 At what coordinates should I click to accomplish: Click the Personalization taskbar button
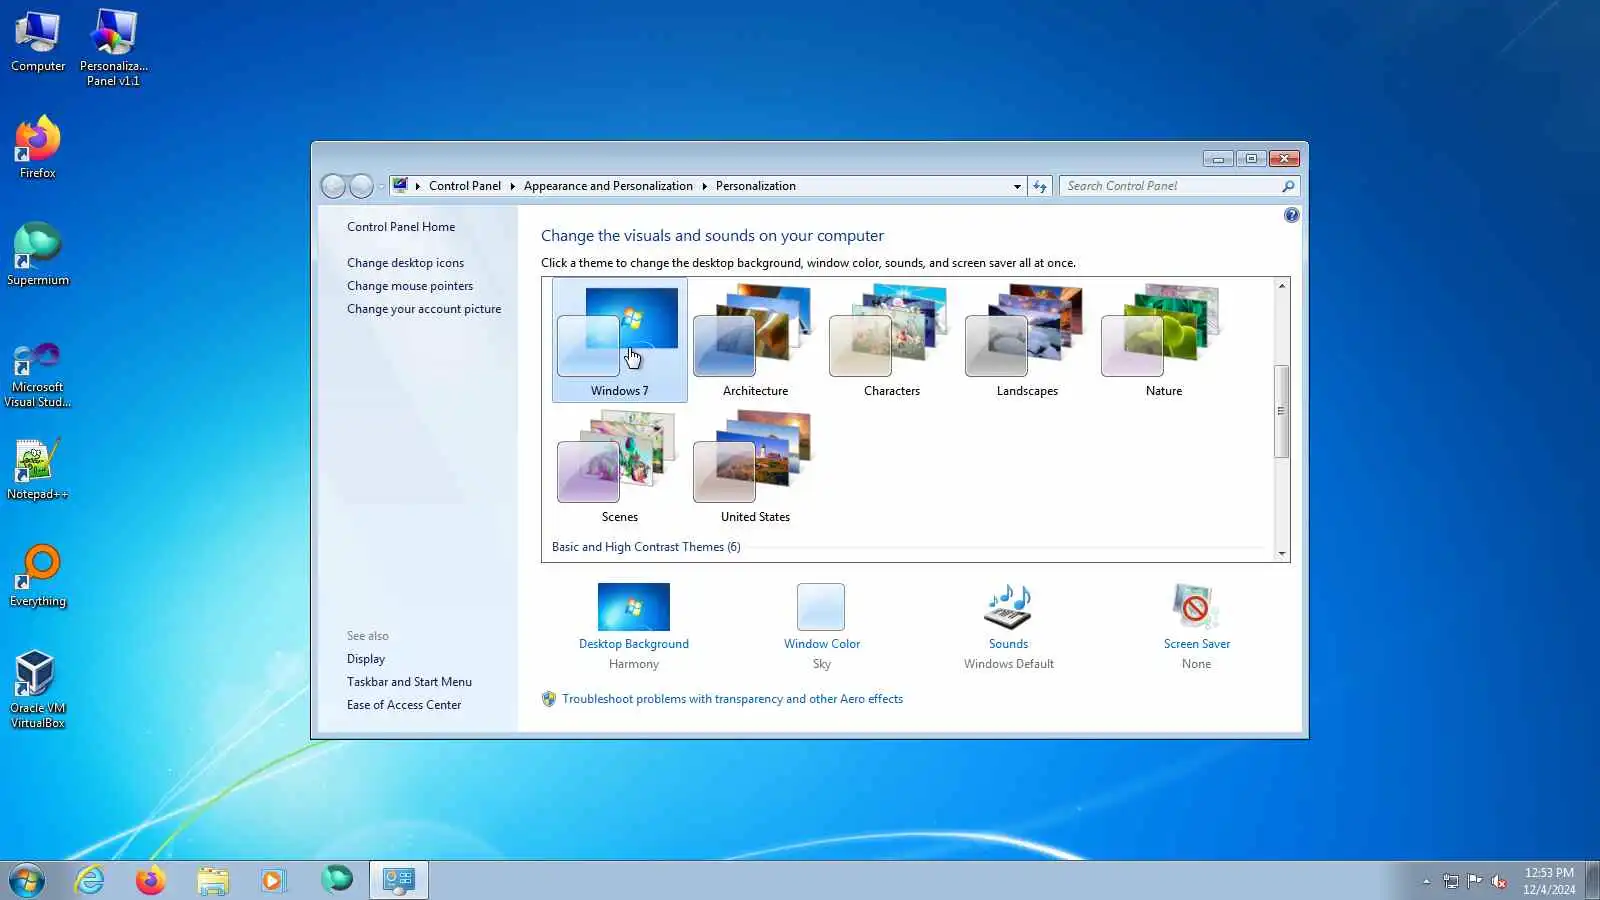399,880
